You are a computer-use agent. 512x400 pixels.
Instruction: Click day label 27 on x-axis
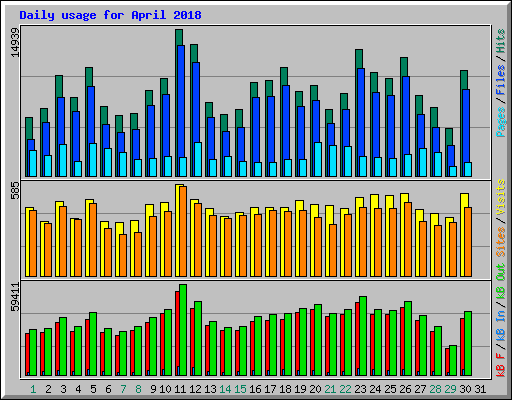coord(420,389)
